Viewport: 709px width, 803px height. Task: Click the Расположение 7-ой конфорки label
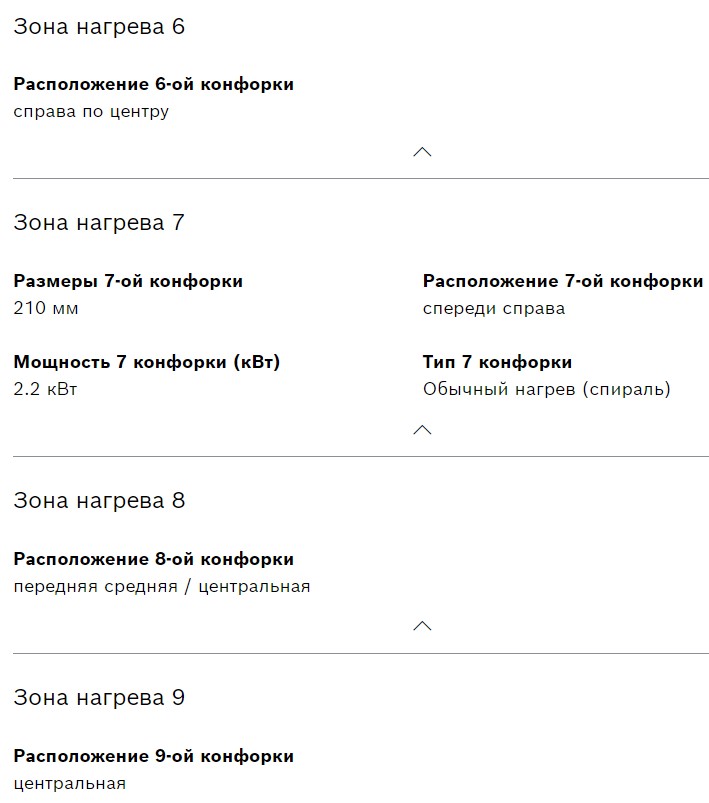pyautogui.click(x=563, y=281)
